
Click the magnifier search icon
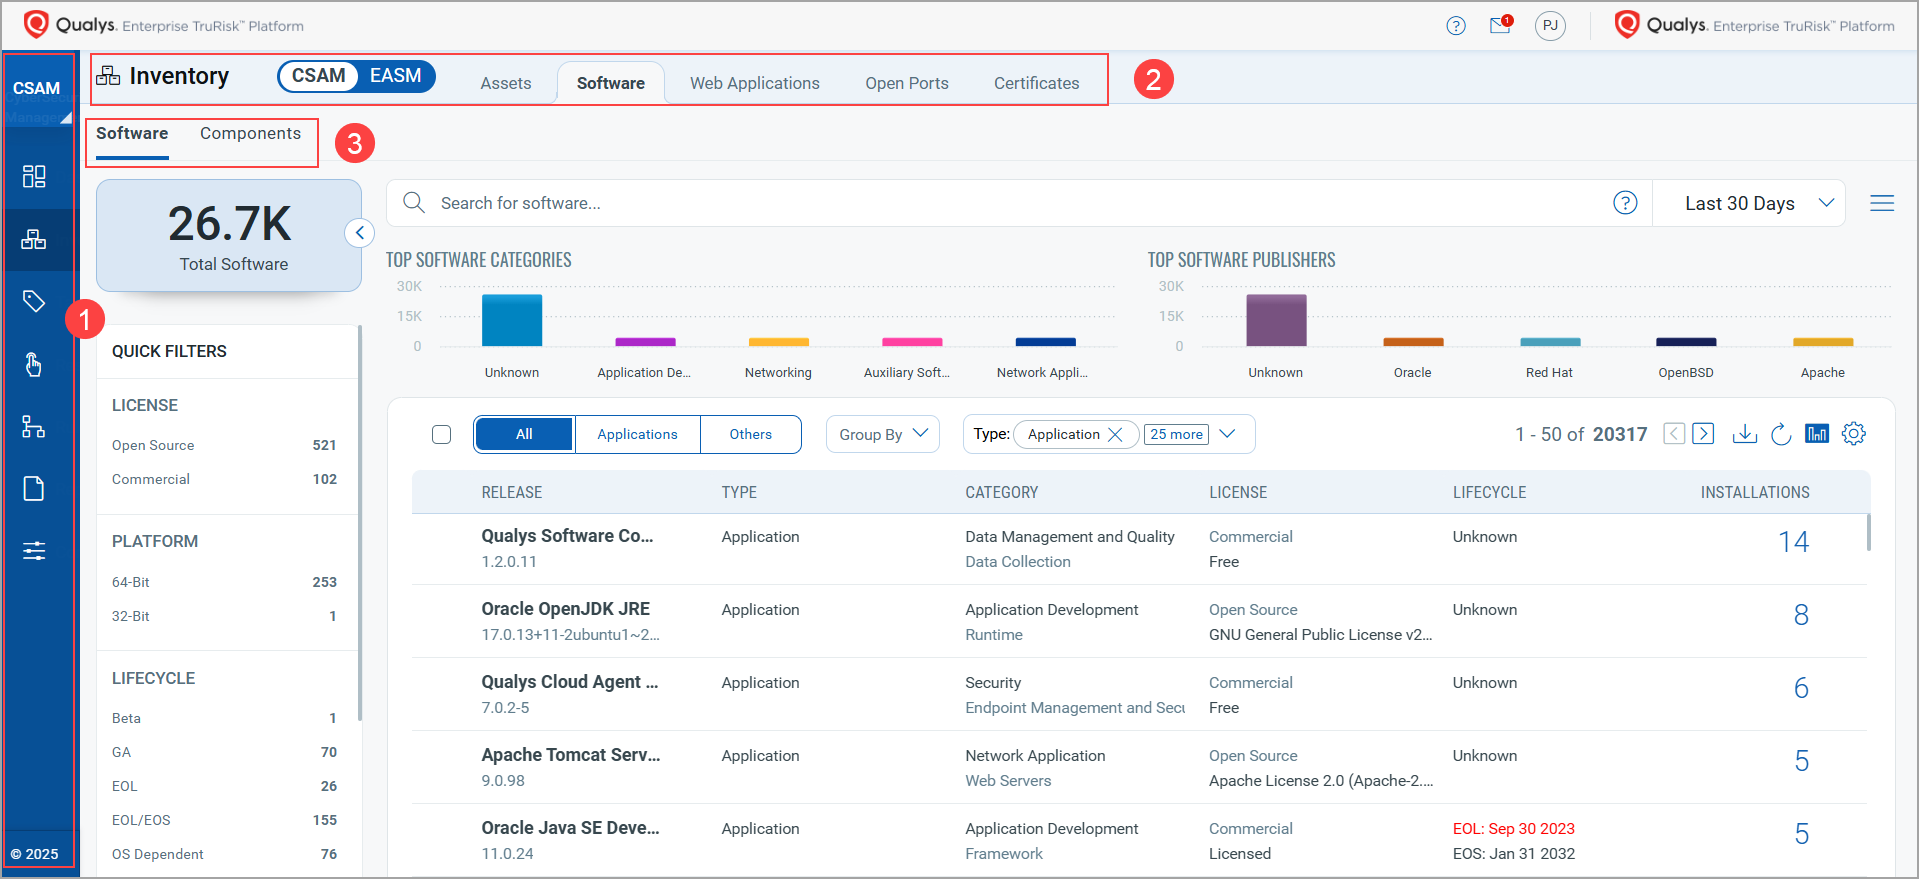click(414, 203)
